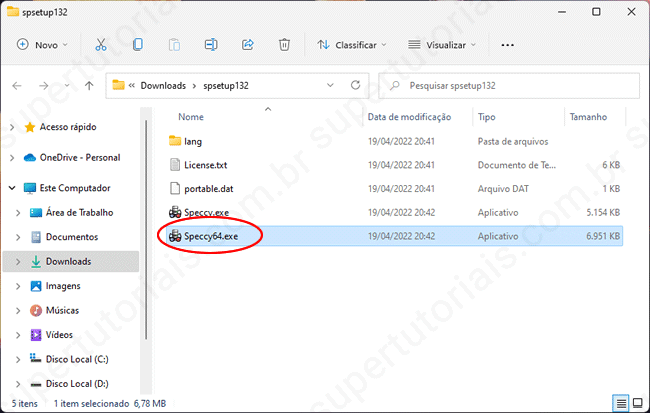Expand the Downloads tree node

point(18,261)
